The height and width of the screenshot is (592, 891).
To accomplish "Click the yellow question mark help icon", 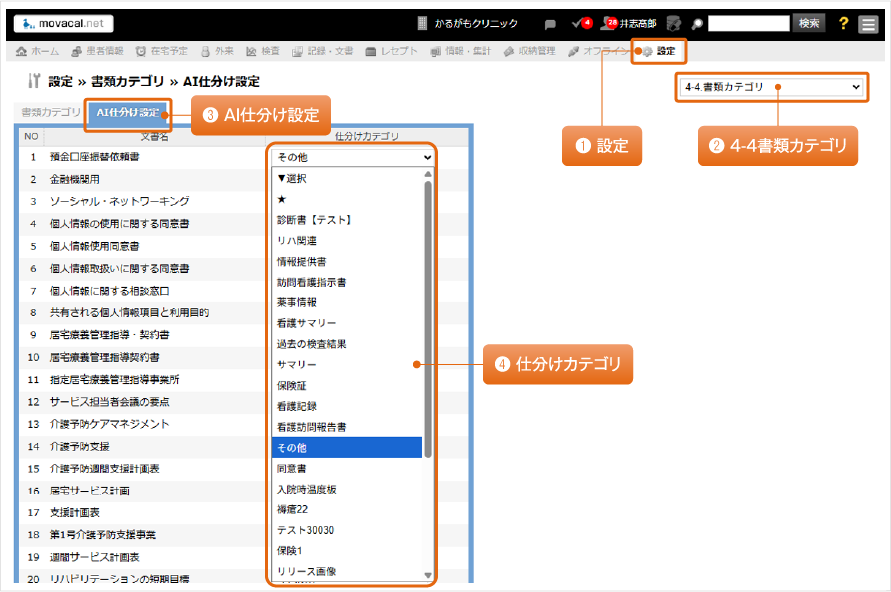I will [x=844, y=24].
